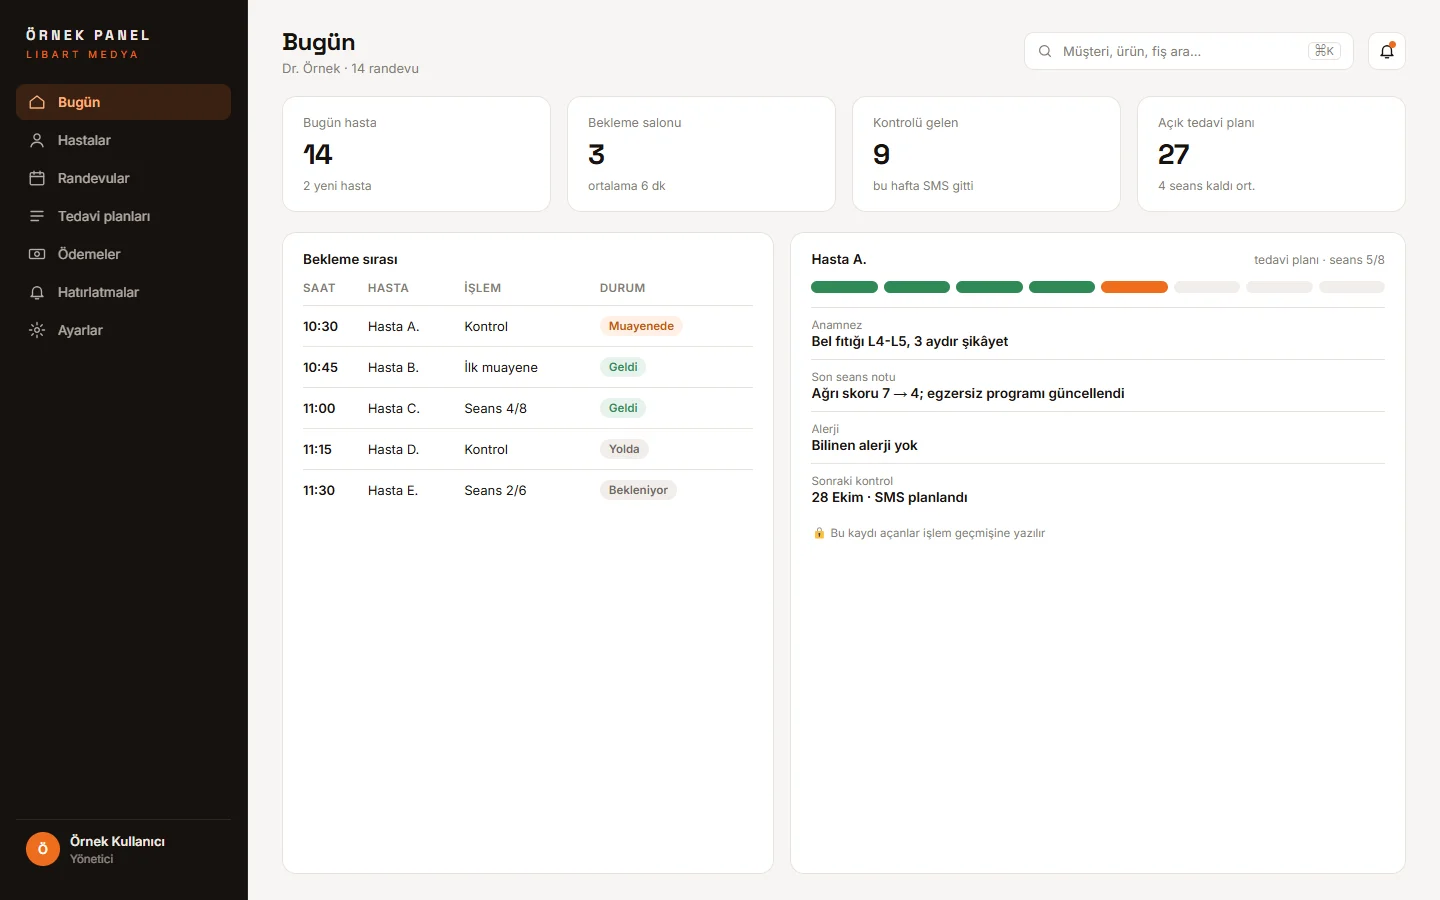Click the Hatırlatmalar bell icon in sidebar
The image size is (1440, 900).
(x=37, y=292)
